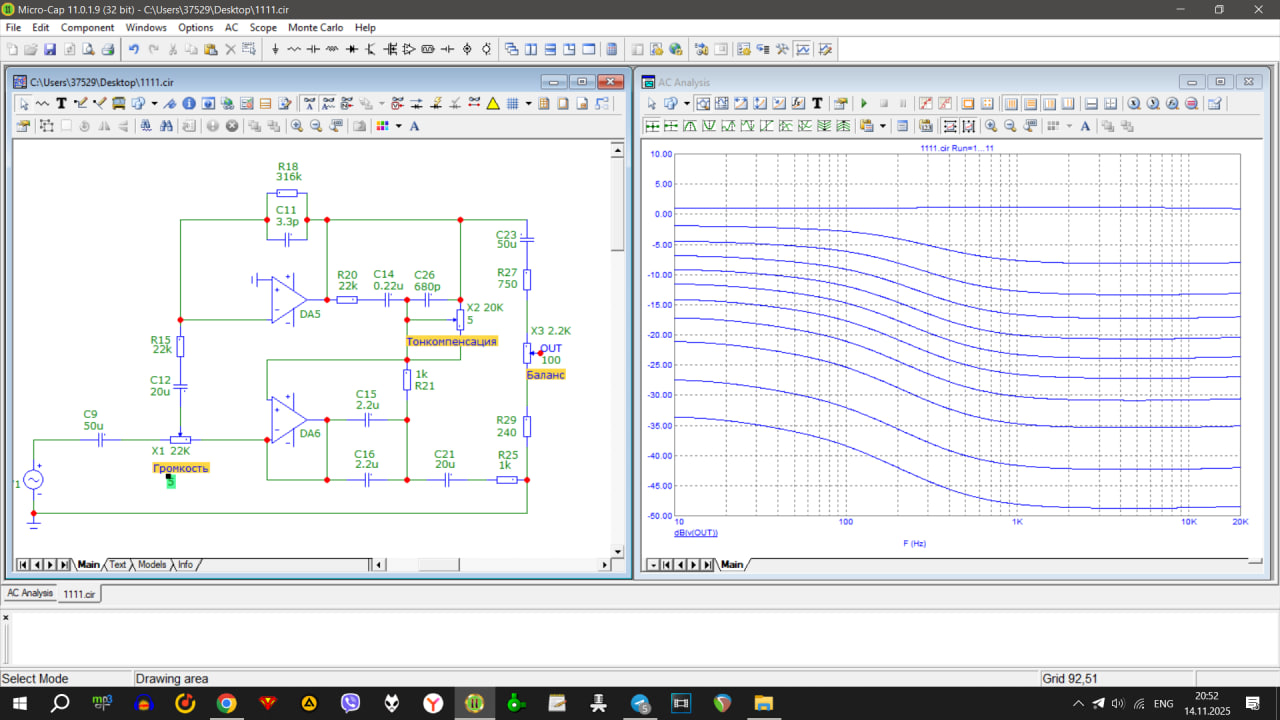Open the color palette dropdown arrow

click(398, 126)
